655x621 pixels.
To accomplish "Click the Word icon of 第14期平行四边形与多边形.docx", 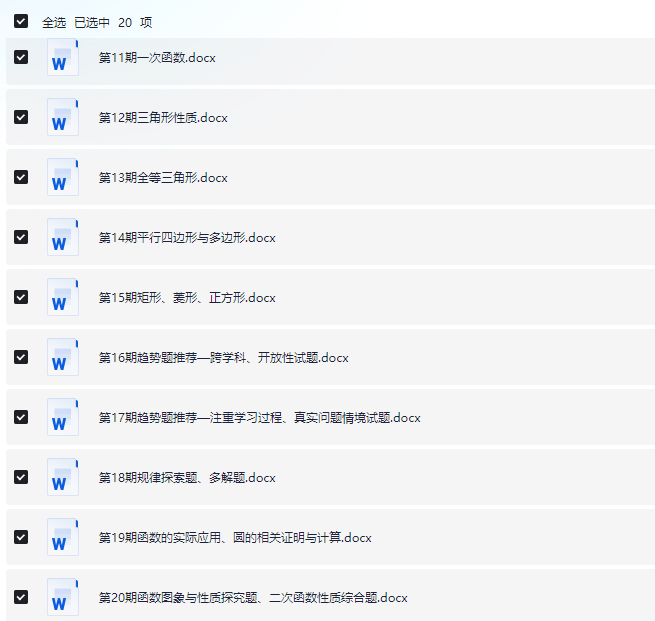I will tap(63, 237).
